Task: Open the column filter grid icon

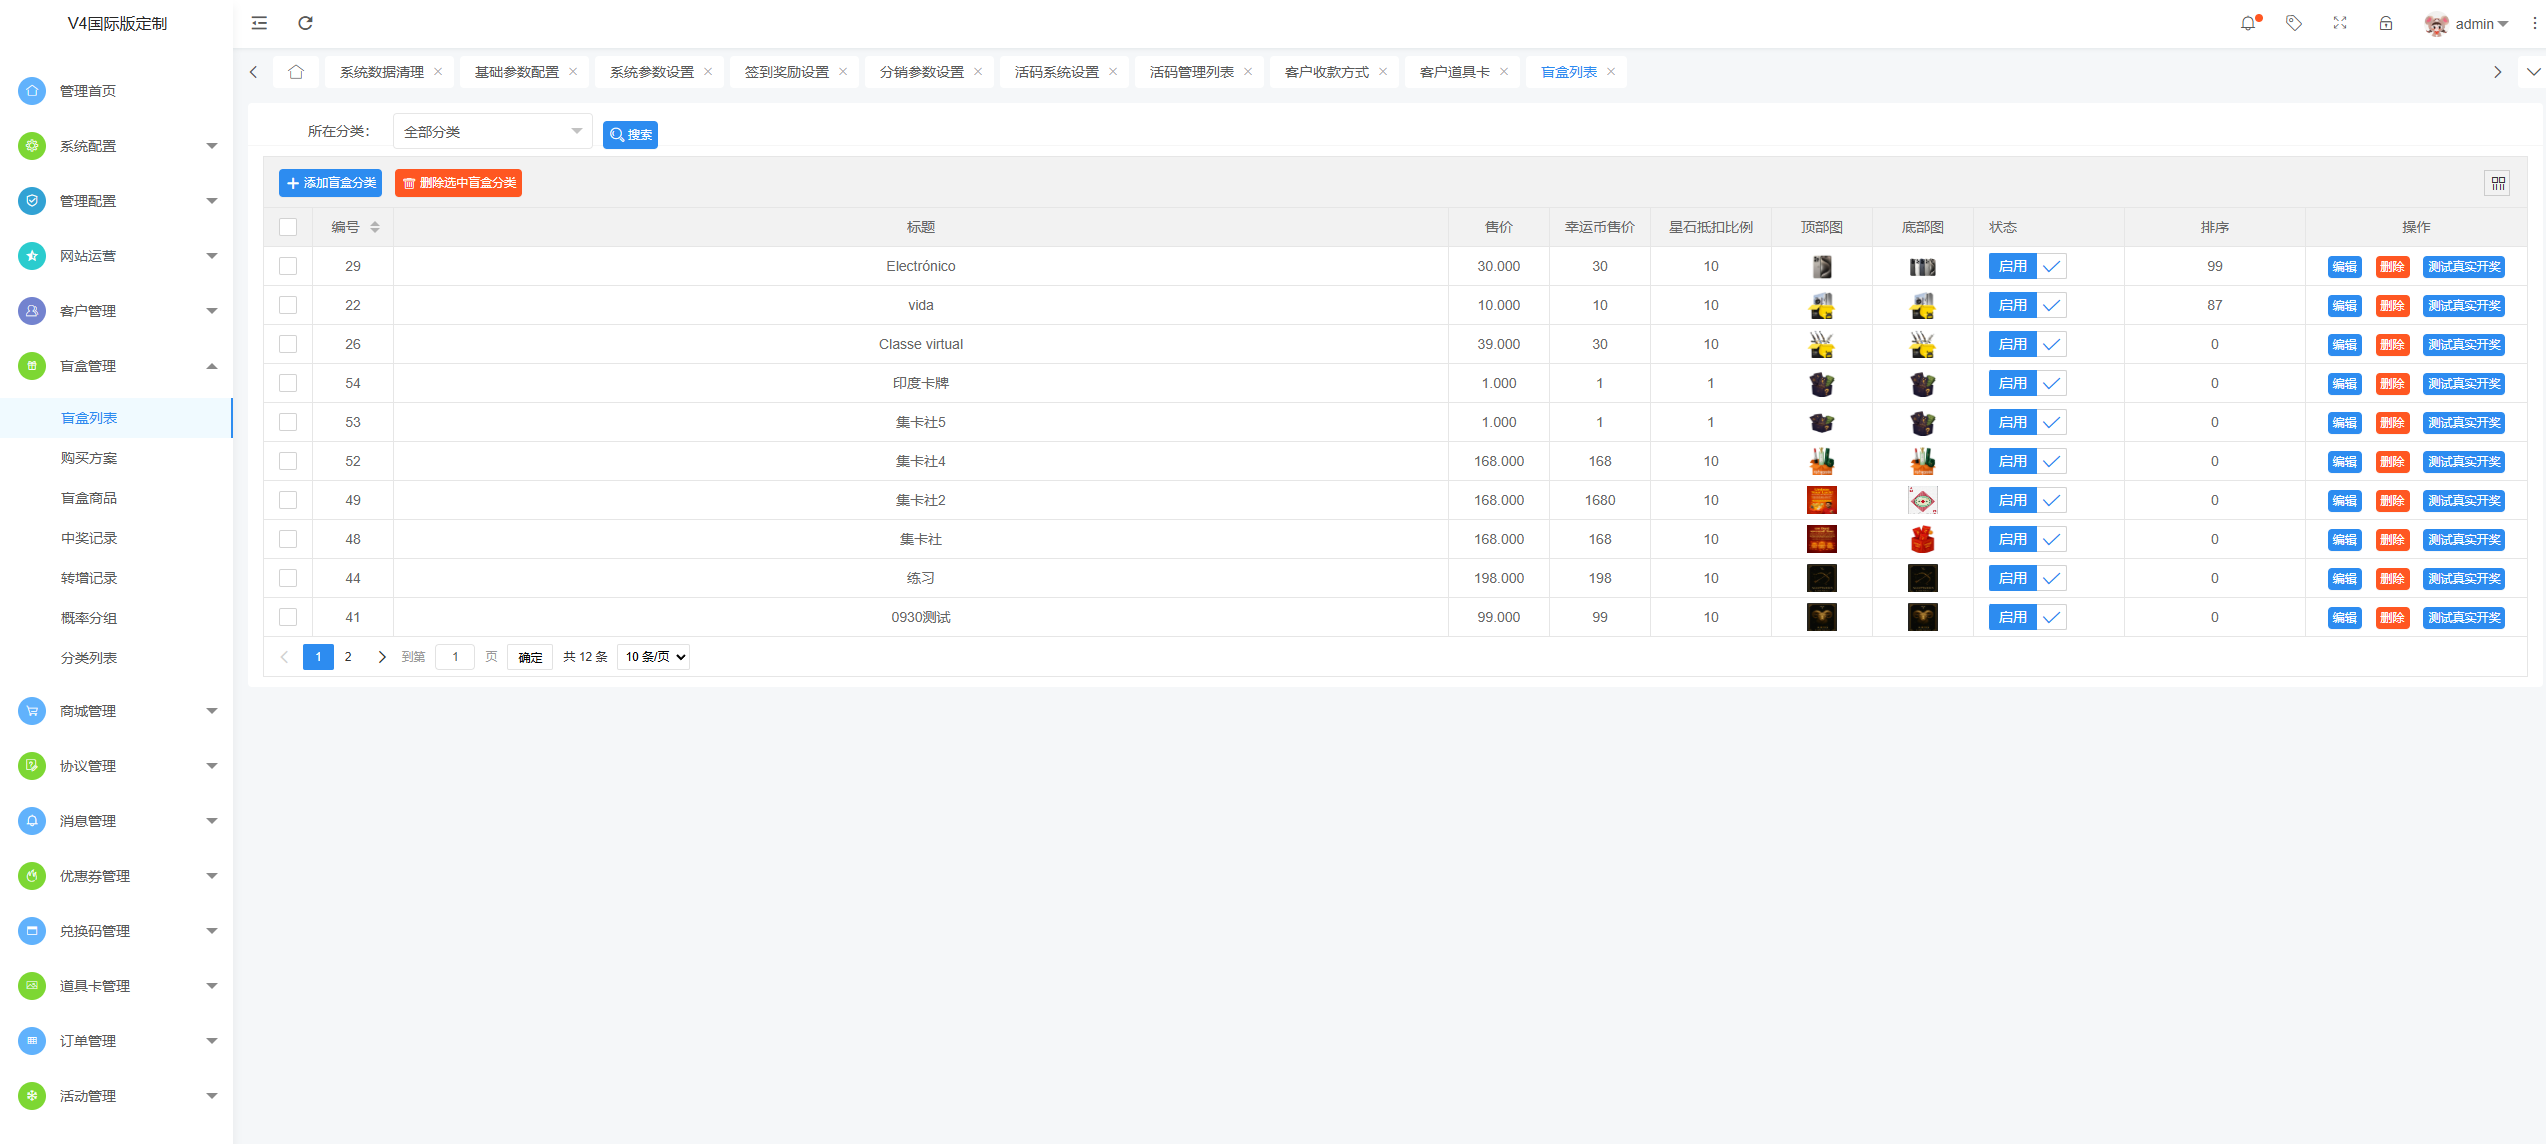Action: pos(2498,183)
